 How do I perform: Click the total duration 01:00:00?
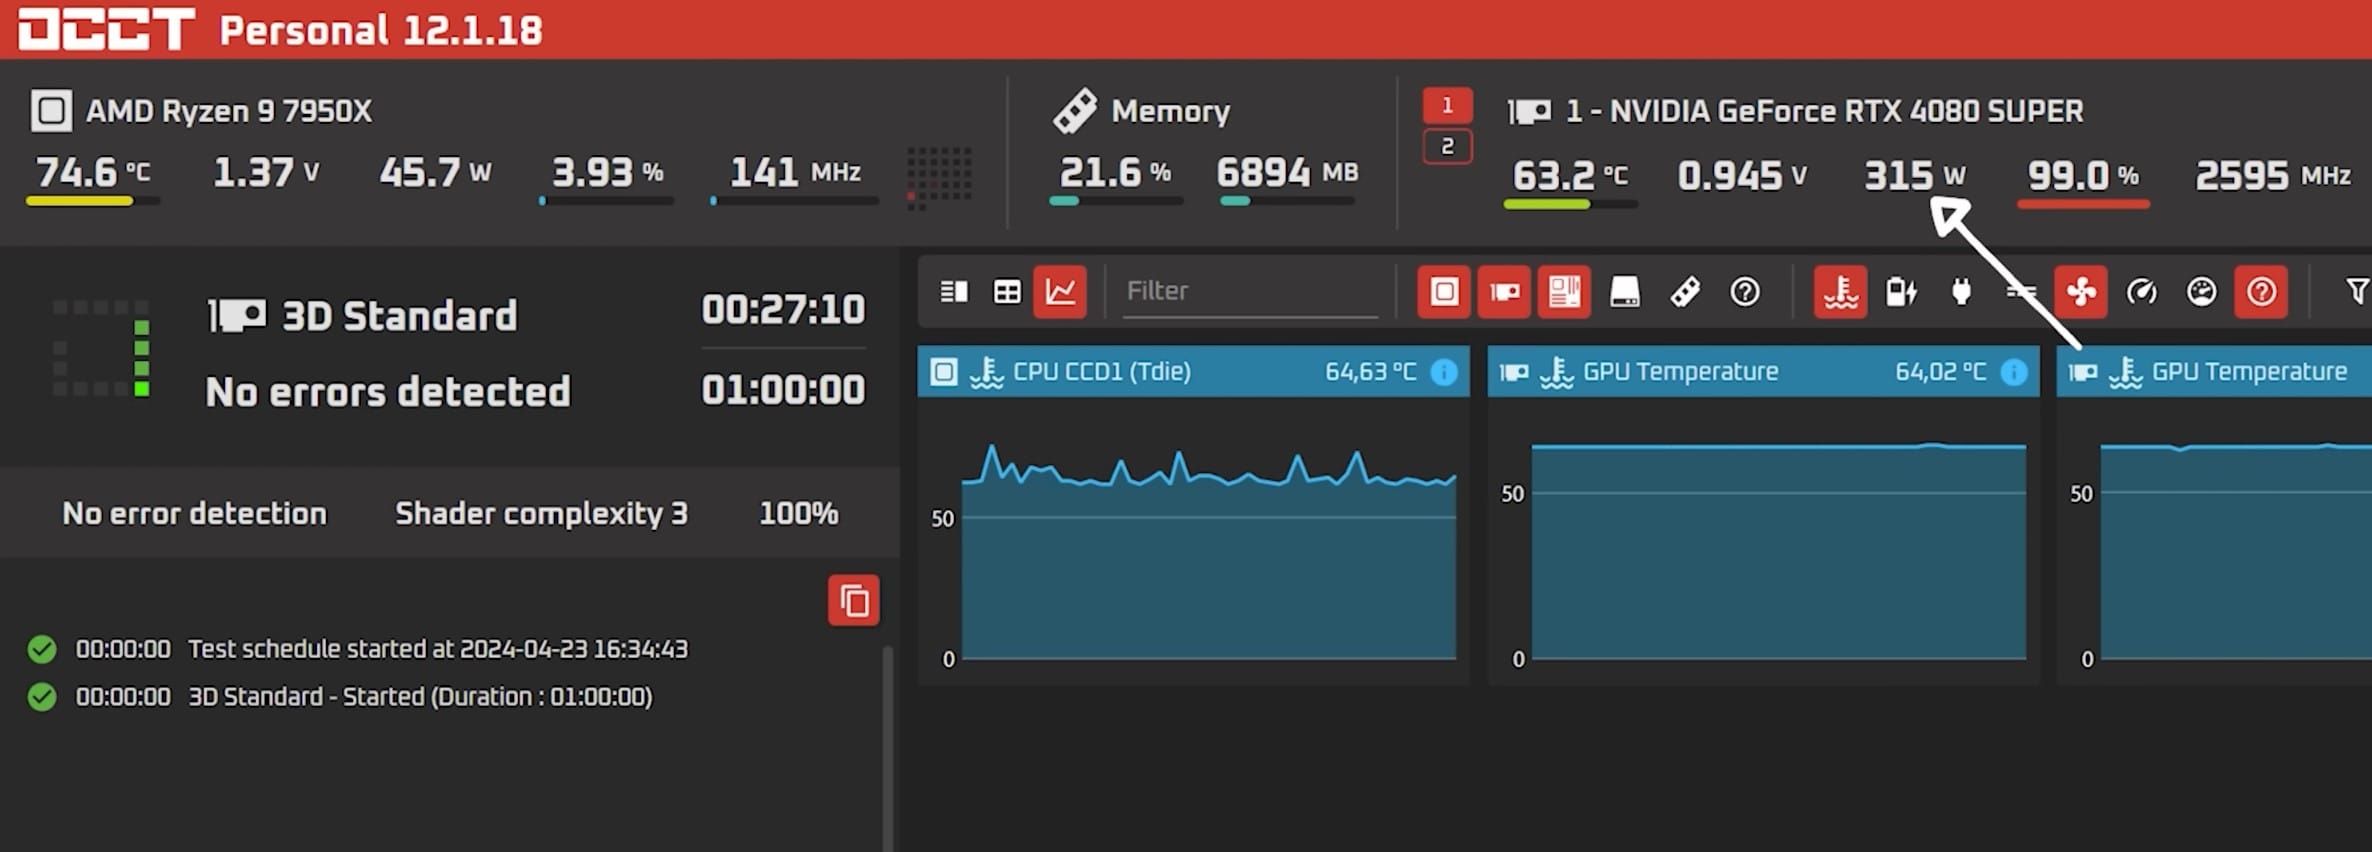[x=783, y=390]
